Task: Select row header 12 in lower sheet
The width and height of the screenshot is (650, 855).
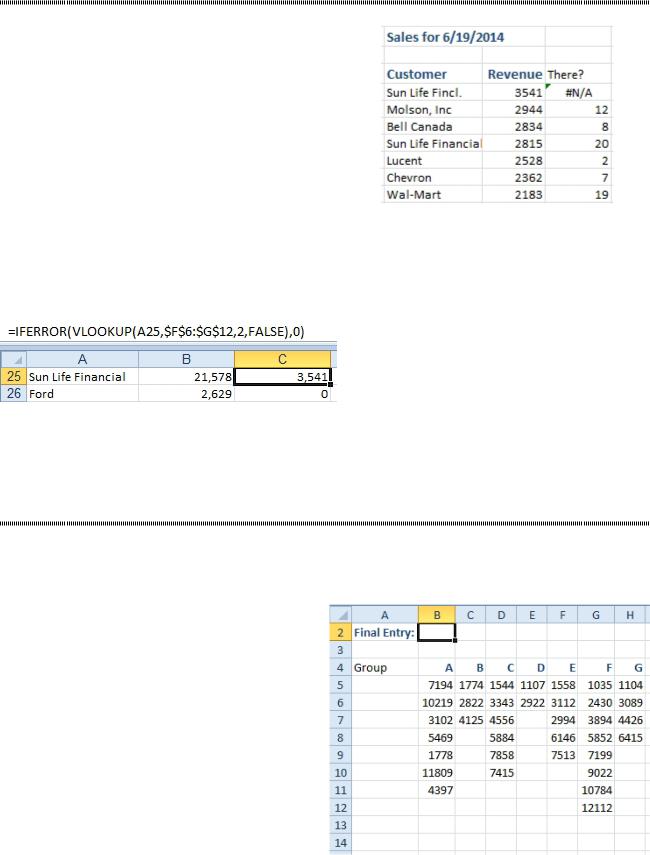Action: [x=341, y=808]
